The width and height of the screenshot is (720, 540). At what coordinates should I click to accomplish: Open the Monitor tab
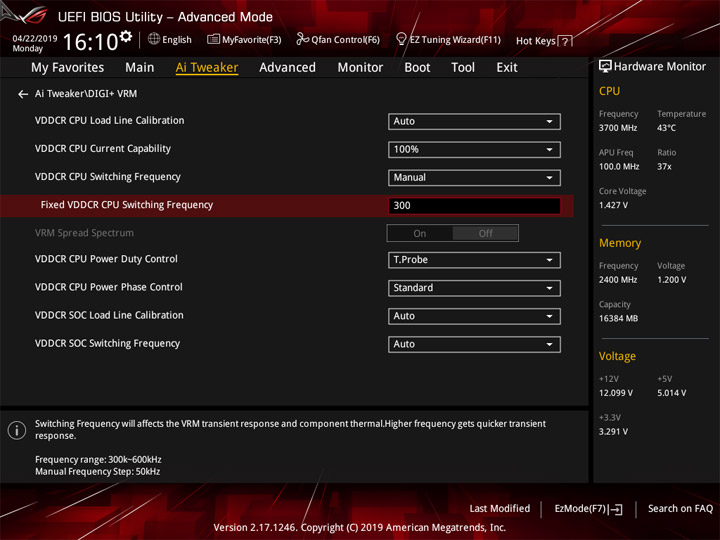click(360, 68)
